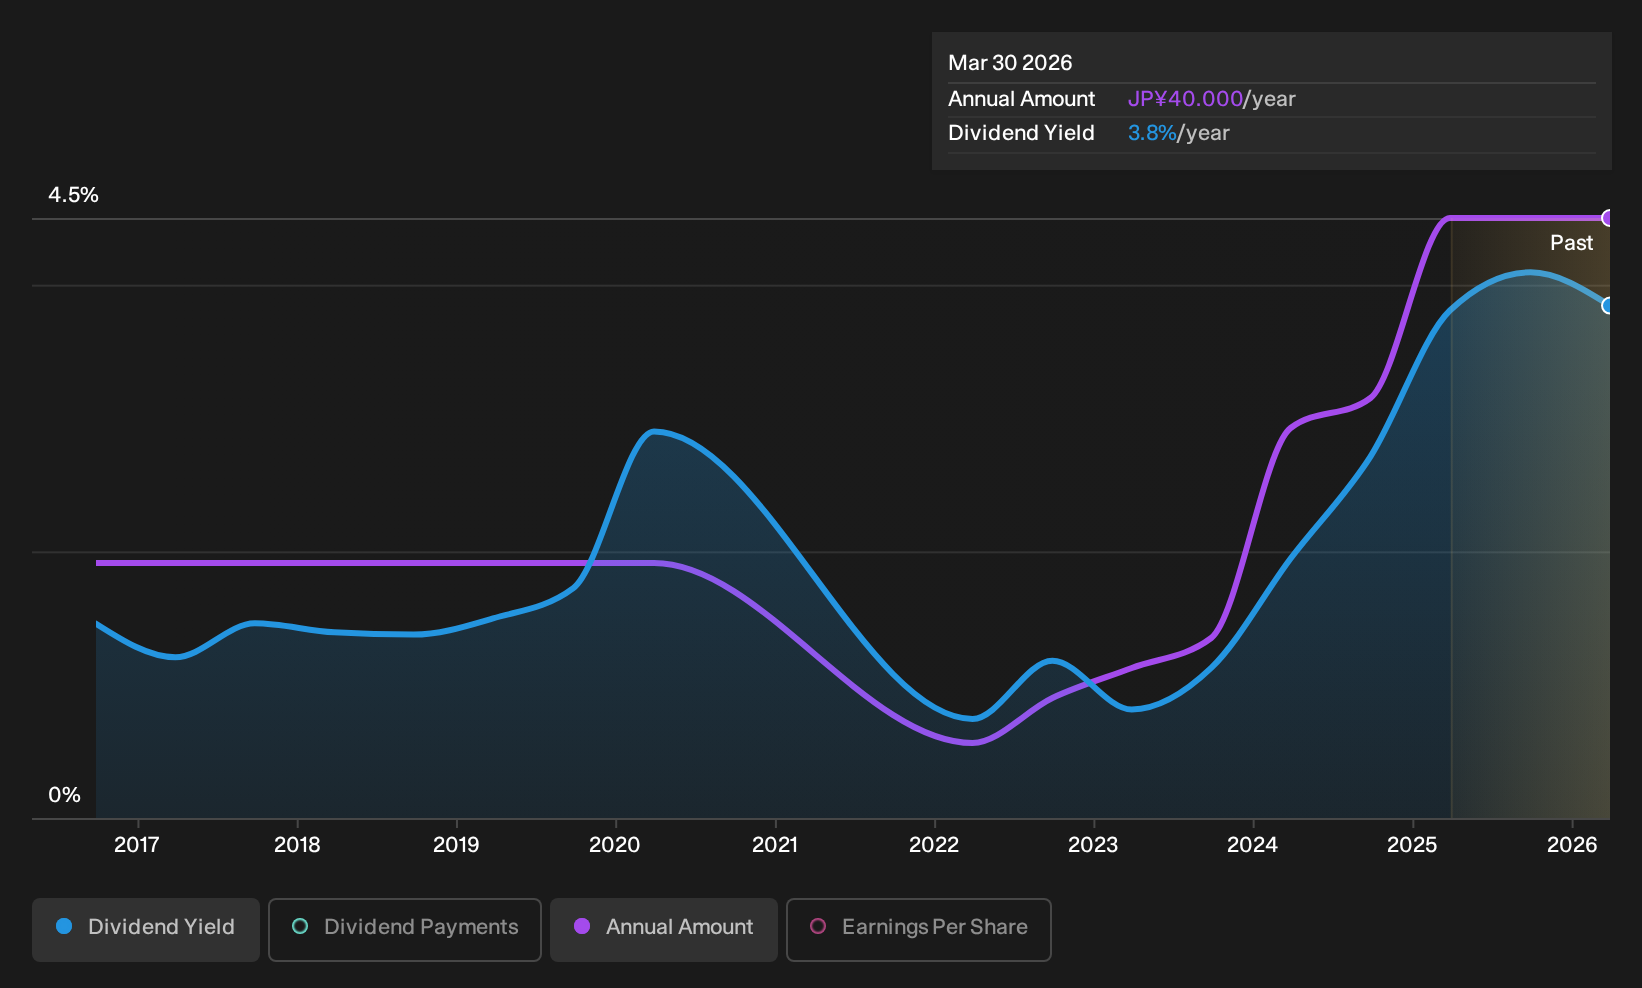Click the purple Annual Amount legend dot
This screenshot has height=988, width=1642.
click(x=582, y=927)
